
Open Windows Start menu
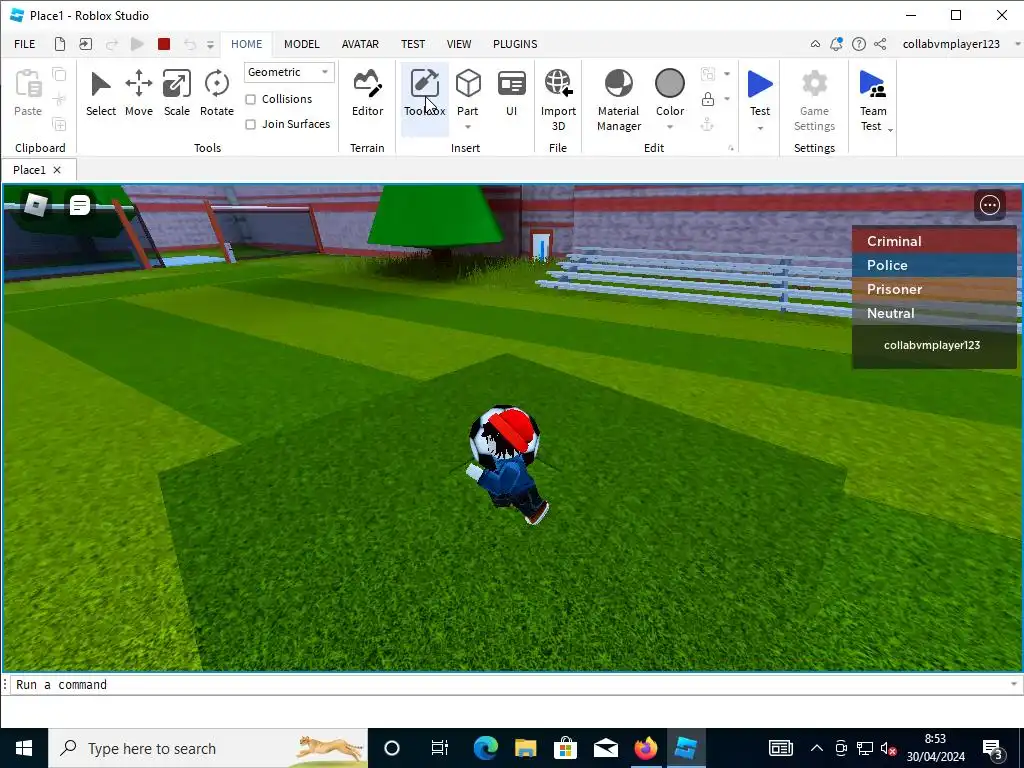(24, 748)
